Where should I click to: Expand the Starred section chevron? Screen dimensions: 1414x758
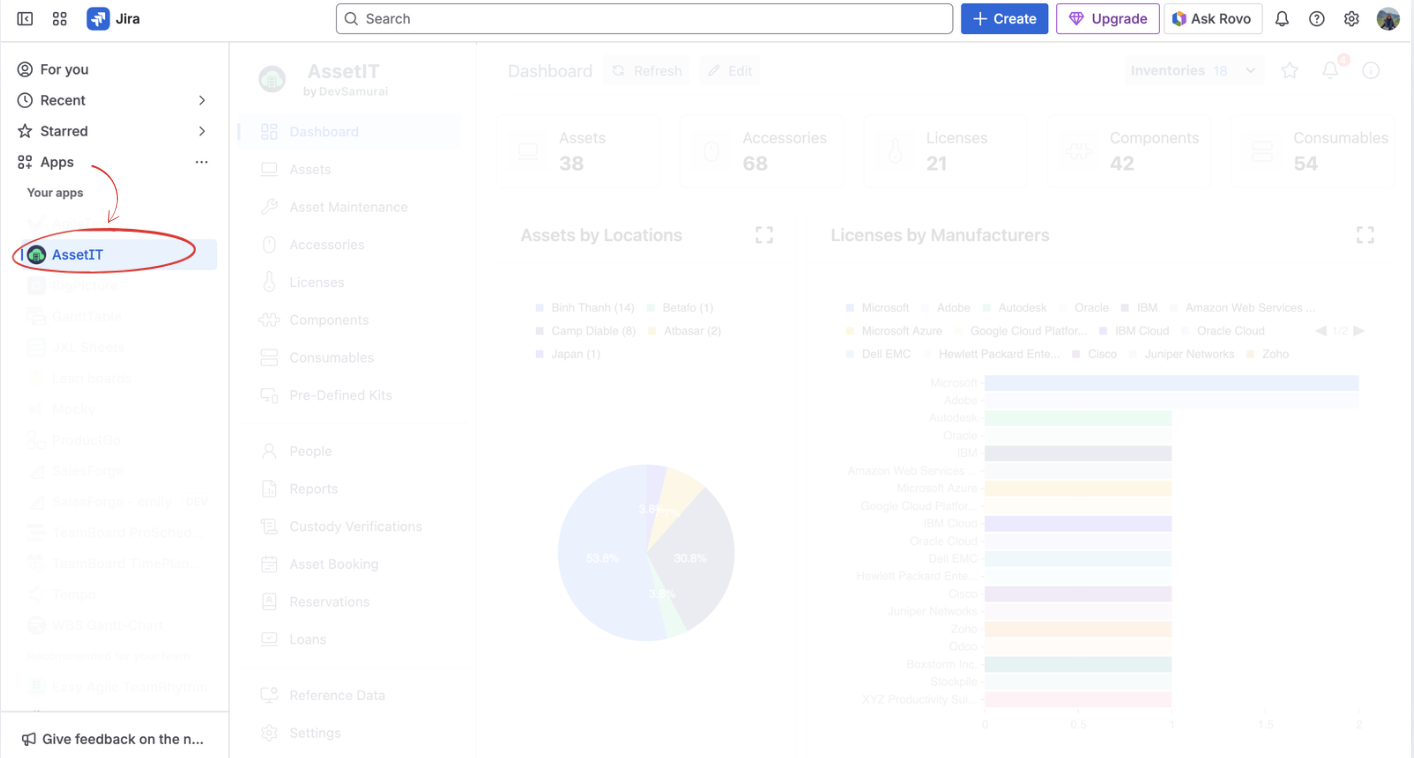[202, 131]
